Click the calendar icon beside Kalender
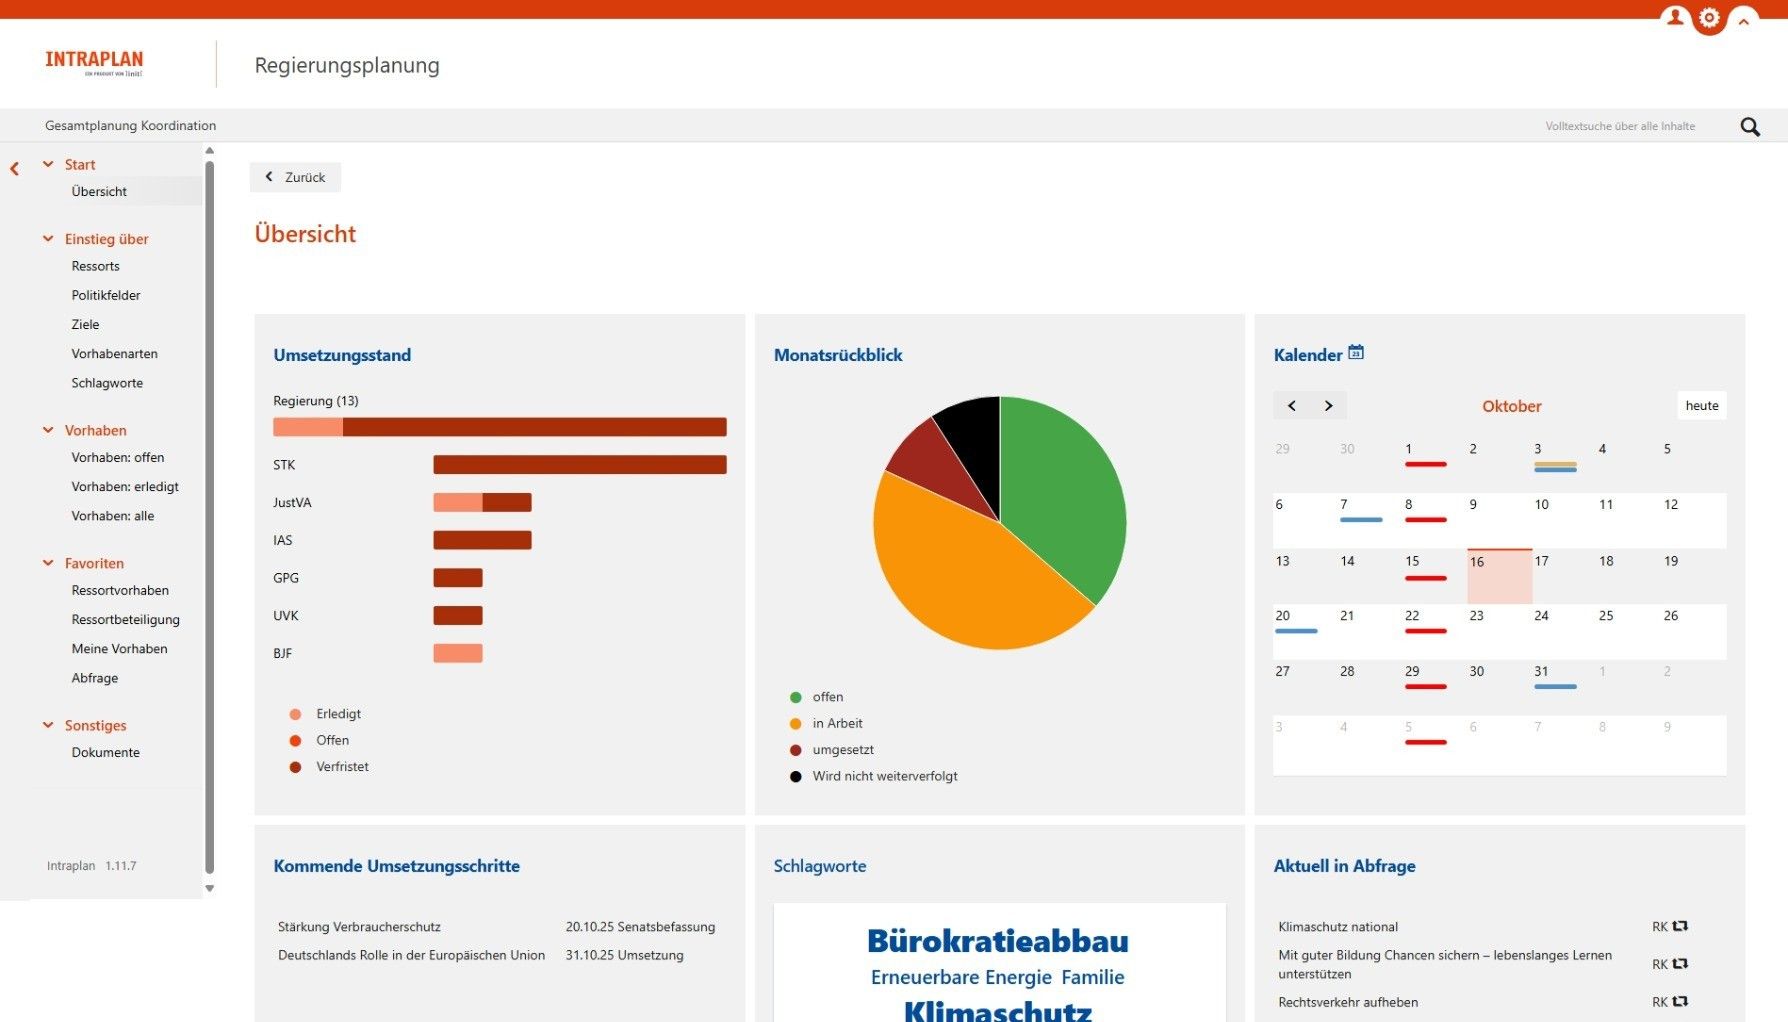This screenshot has height=1022, width=1788. tap(1356, 353)
